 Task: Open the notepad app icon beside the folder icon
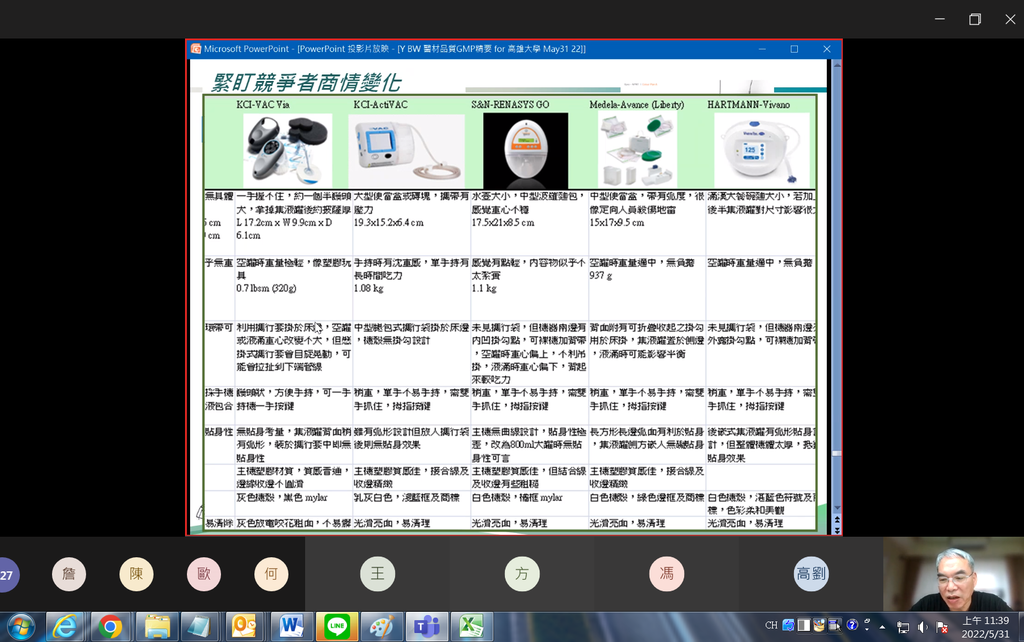point(198,627)
